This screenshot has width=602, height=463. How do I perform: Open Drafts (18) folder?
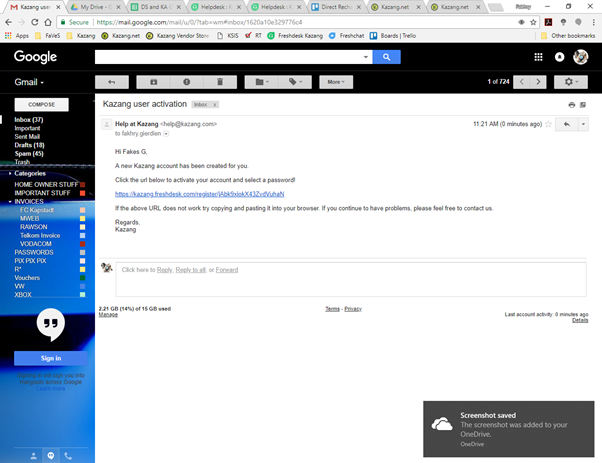click(29, 145)
